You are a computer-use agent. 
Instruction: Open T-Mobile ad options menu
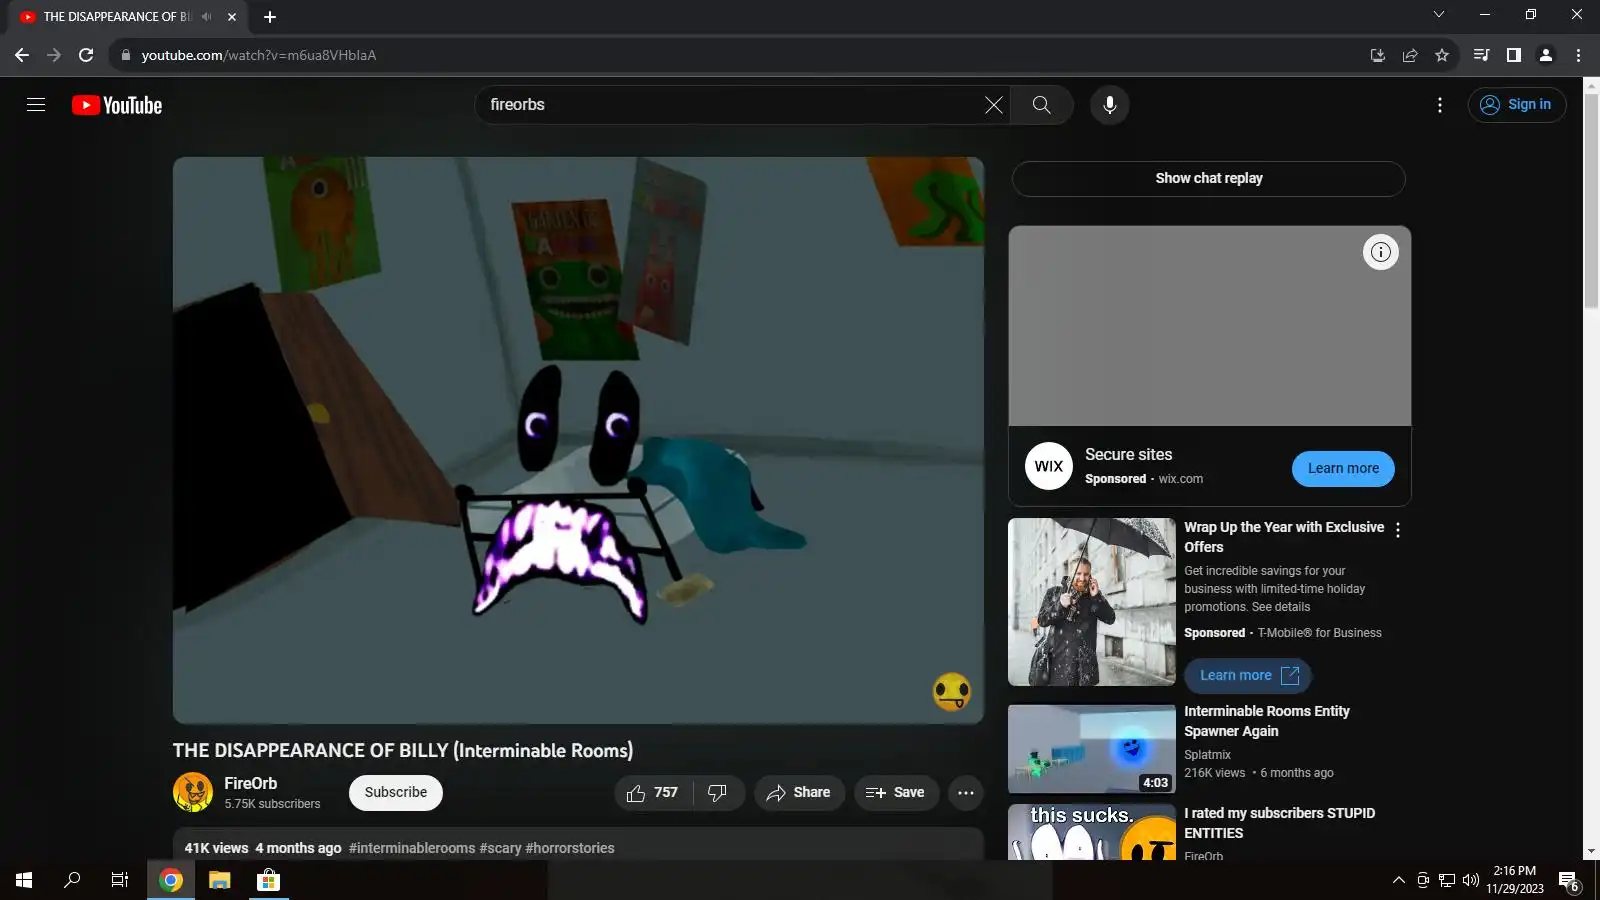1398,531
